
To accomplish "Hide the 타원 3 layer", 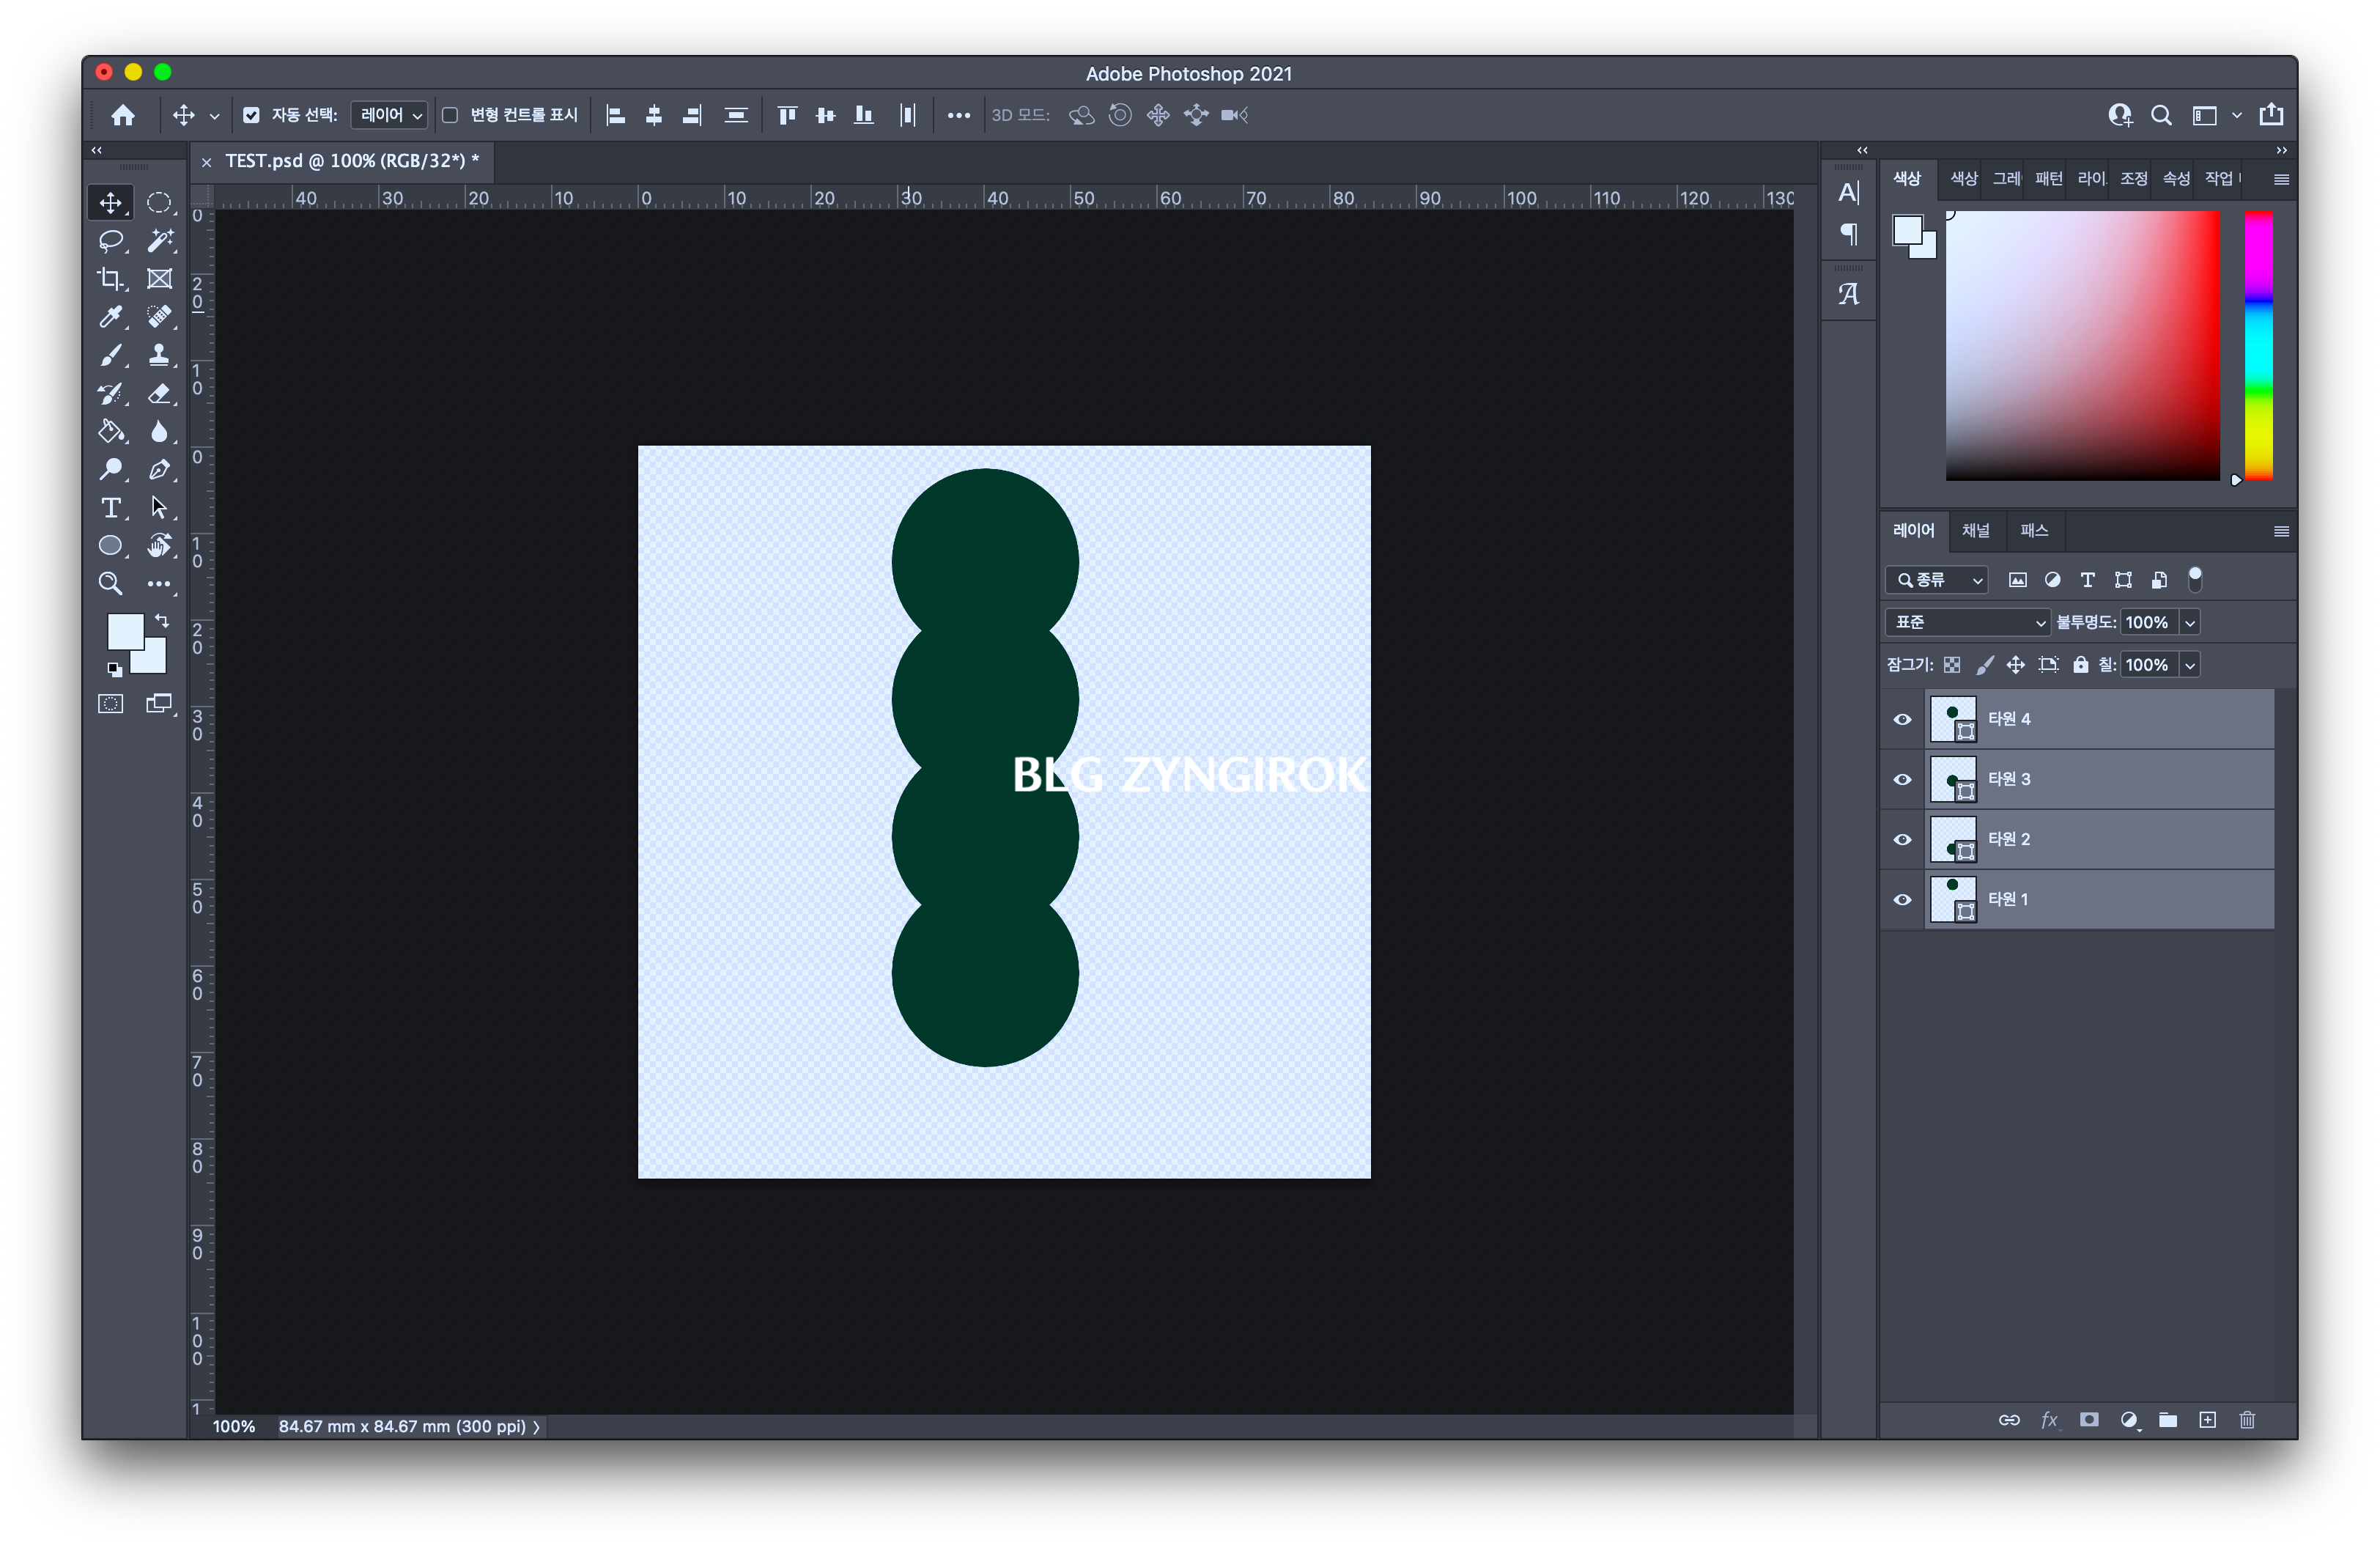I will tap(1902, 780).
